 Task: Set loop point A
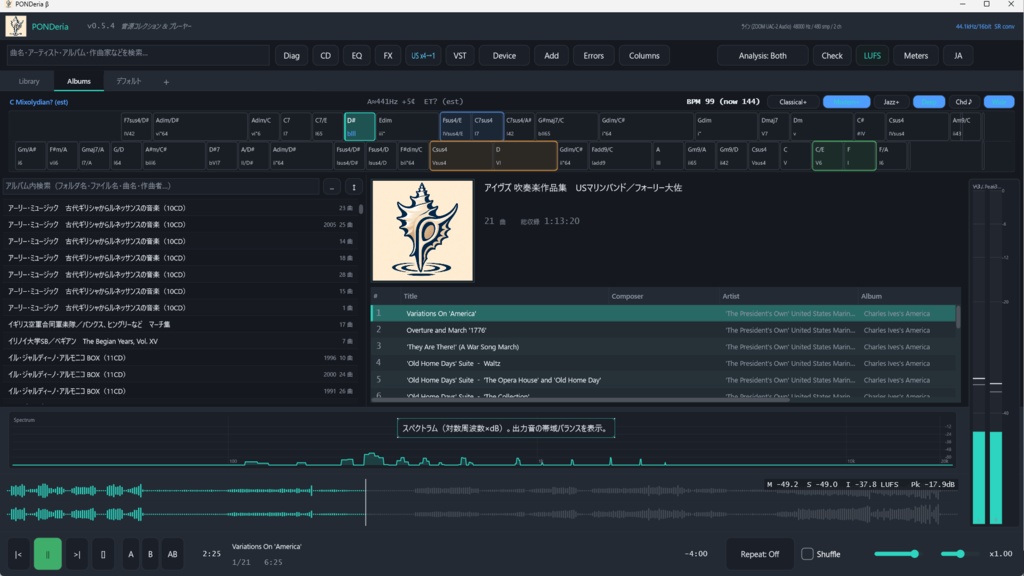click(131, 554)
